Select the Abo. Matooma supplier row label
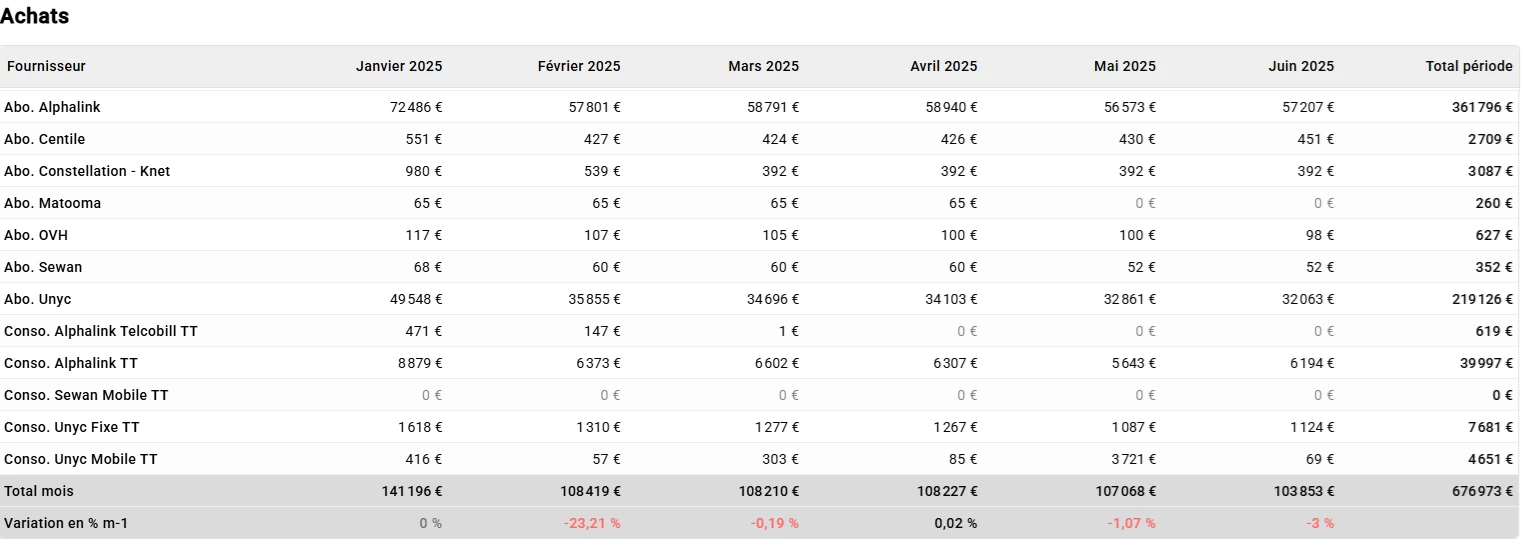 (52, 203)
